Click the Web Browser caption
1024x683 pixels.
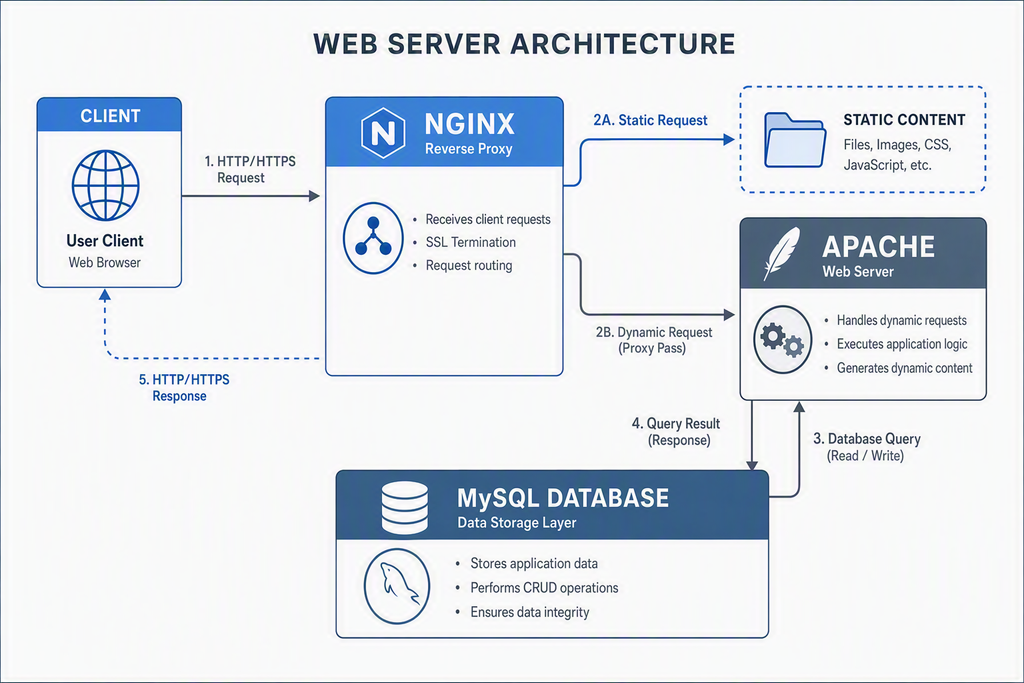(x=104, y=262)
